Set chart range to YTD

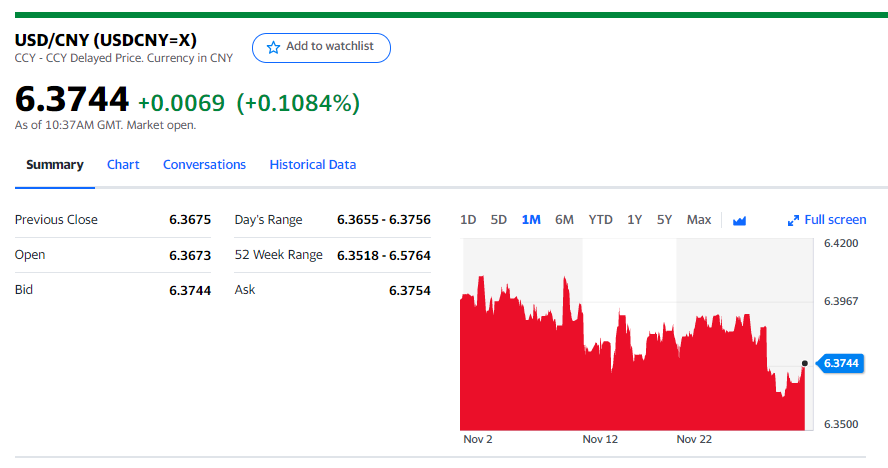[600, 220]
